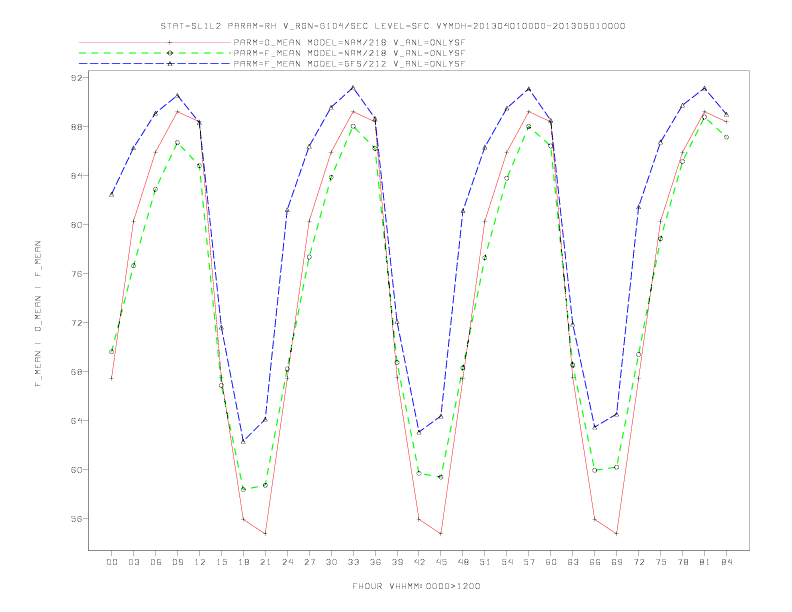Click x-axis forecast hour label 48

463,562
